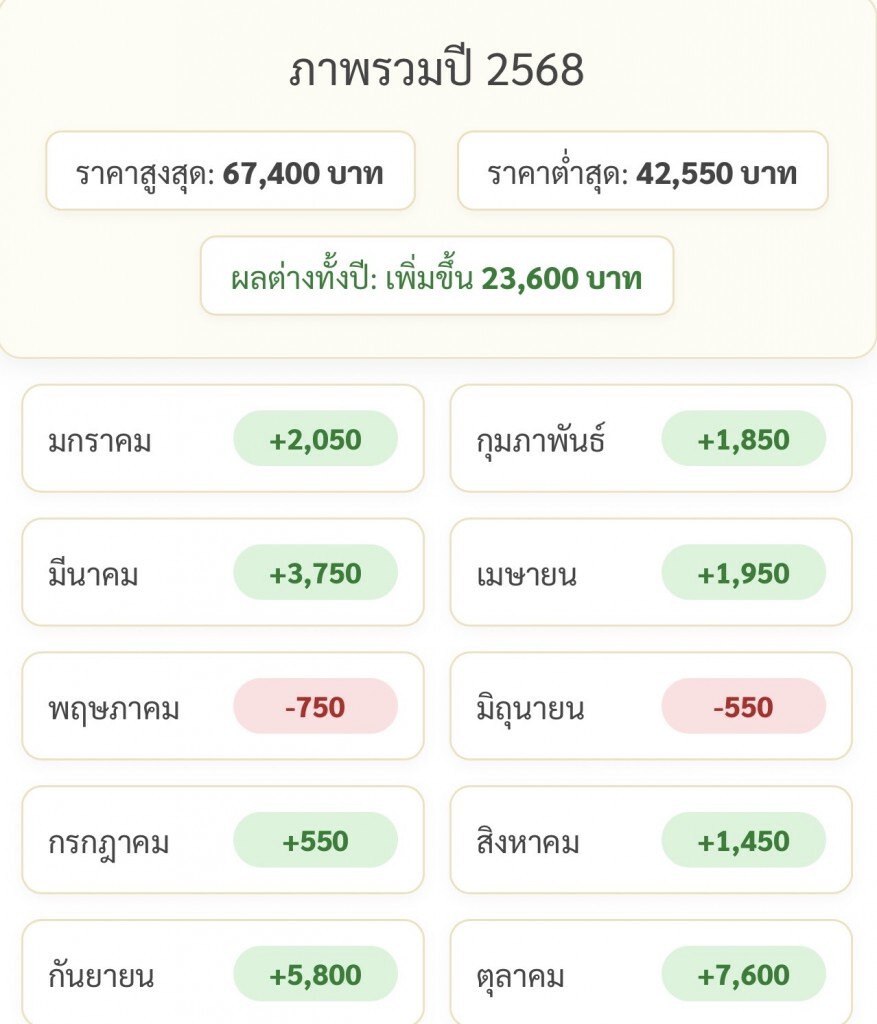Click the red -550 badge

[x=744, y=707]
